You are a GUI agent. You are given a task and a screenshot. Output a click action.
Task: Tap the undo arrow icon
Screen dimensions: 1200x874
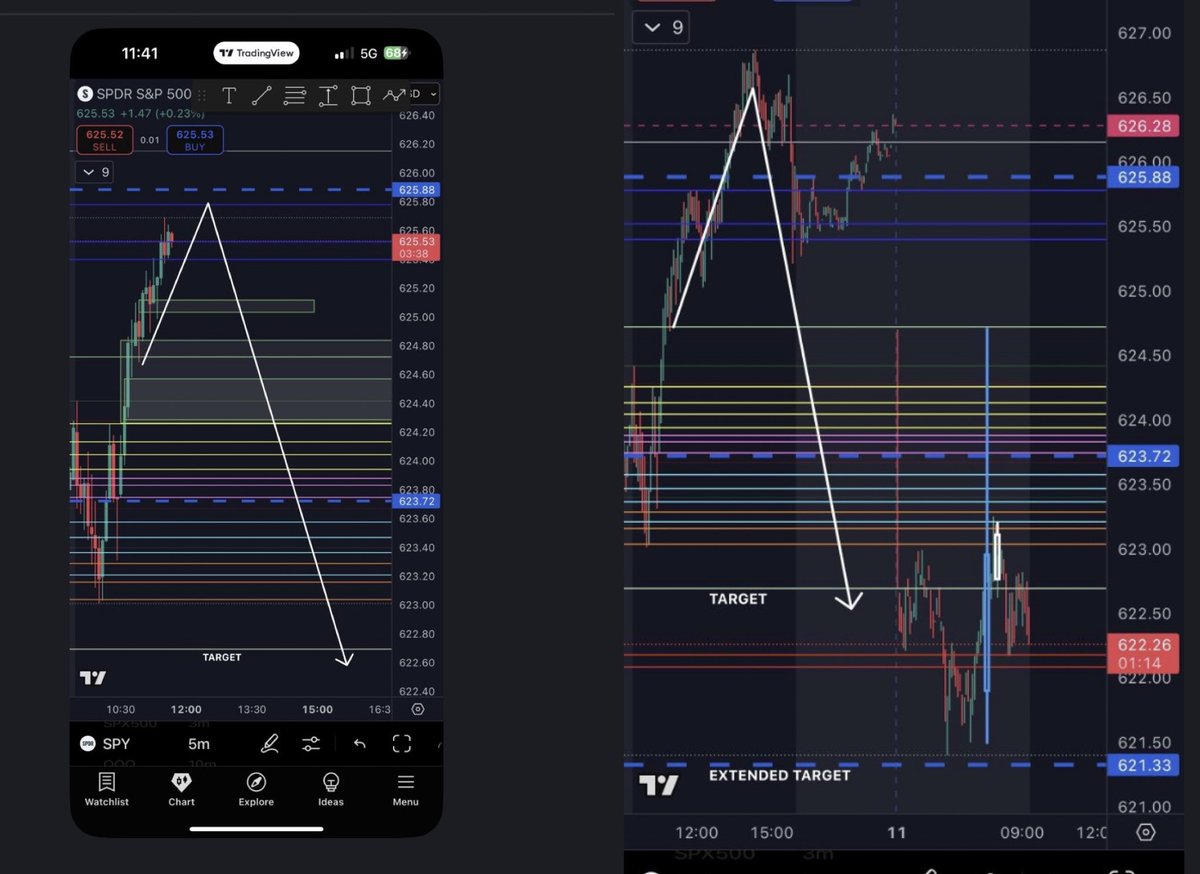(359, 743)
